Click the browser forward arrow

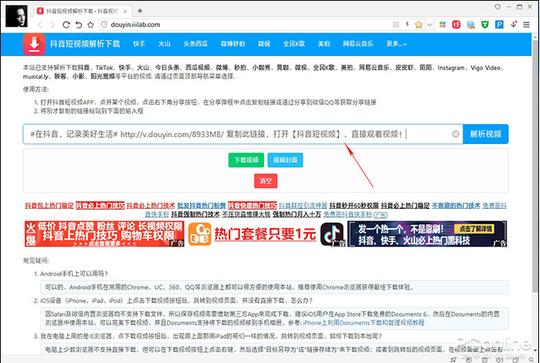tap(52, 25)
